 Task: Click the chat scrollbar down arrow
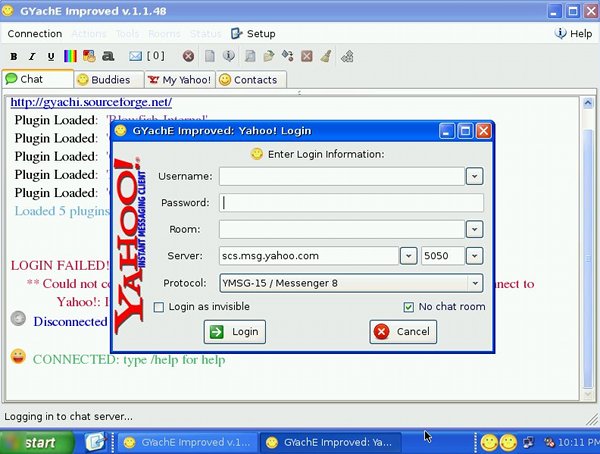click(588, 395)
